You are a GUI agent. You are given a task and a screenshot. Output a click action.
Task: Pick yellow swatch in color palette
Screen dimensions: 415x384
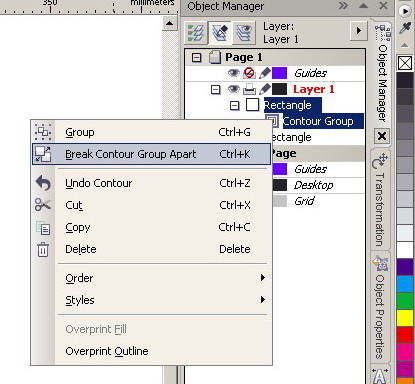[x=405, y=318]
